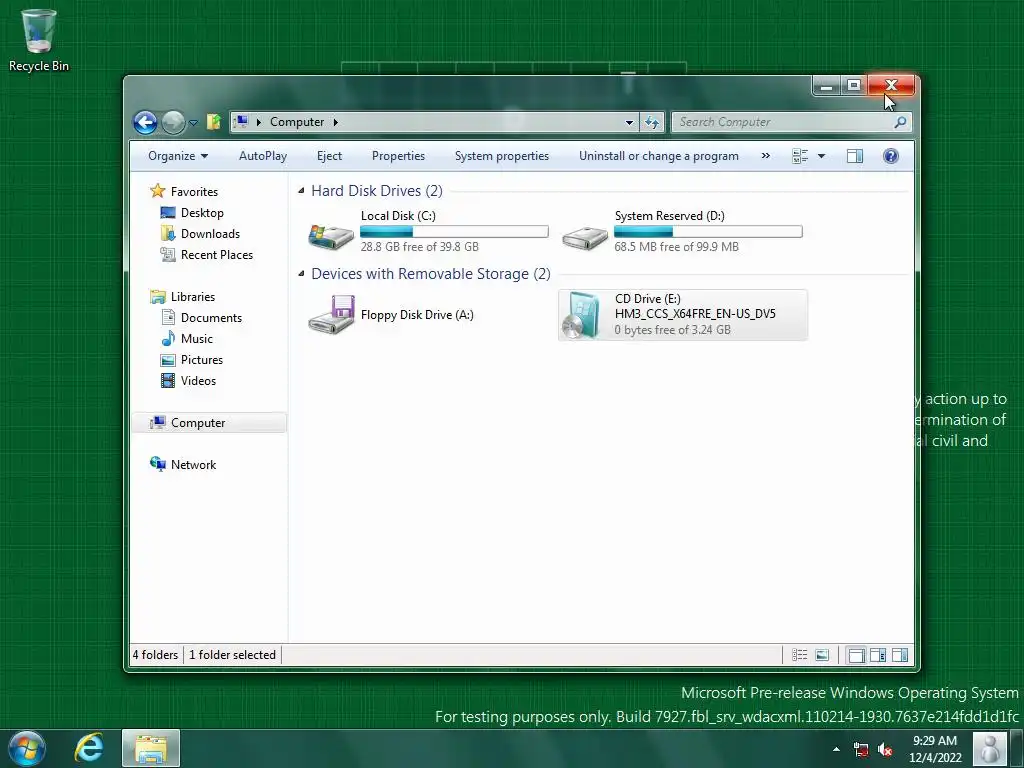Click the network status tray icon
The height and width of the screenshot is (768, 1024).
pos(861,750)
